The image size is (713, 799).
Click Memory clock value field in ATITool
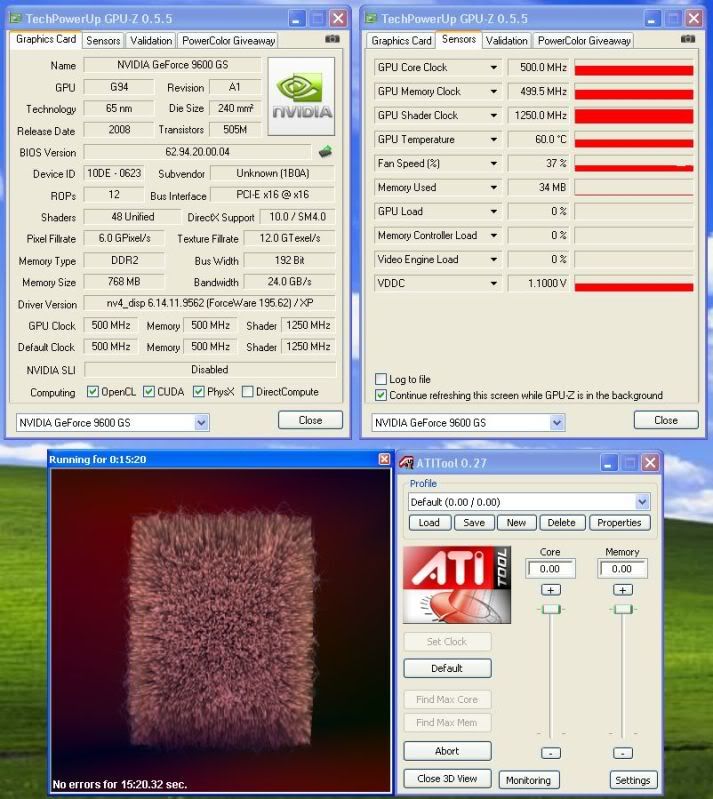pos(622,569)
